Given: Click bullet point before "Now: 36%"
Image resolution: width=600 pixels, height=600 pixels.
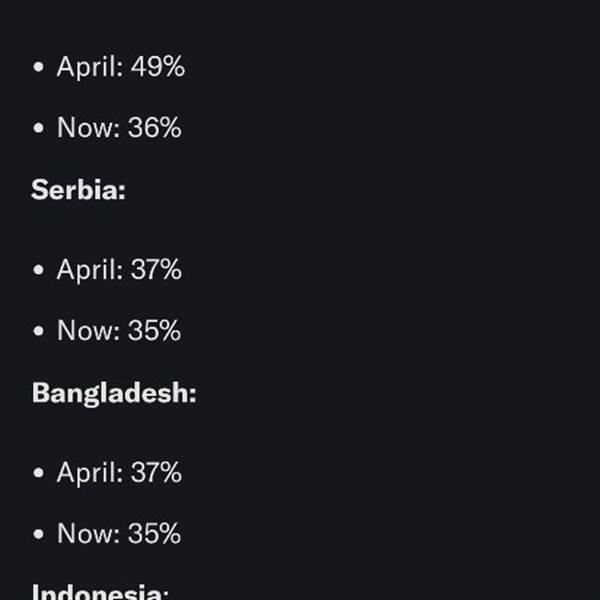Looking at the screenshot, I should point(38,128).
